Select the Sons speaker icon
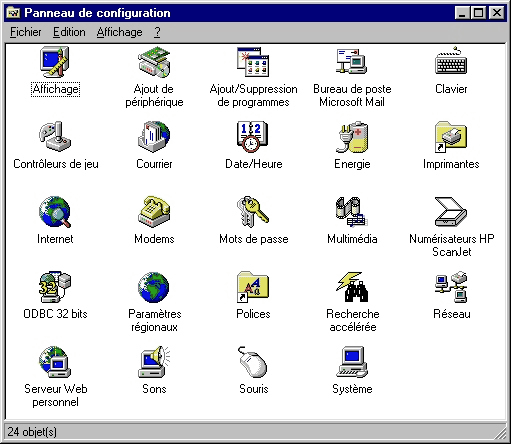Image resolution: width=511 pixels, height=444 pixels. (x=154, y=362)
